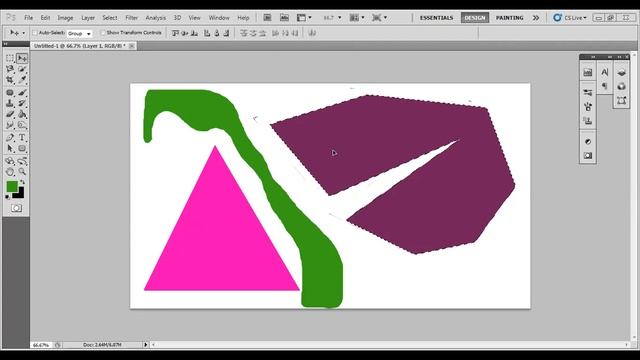
Task: Open the Character panel icon
Action: coord(604,72)
